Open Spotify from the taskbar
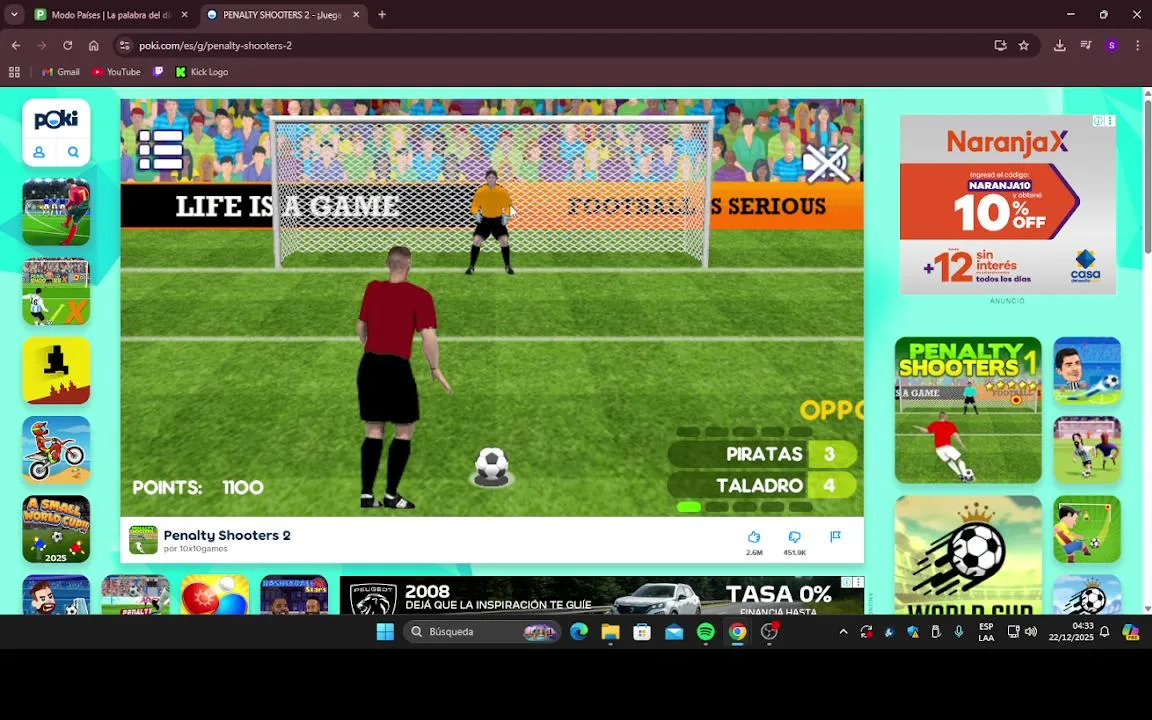Viewport: 1152px width, 720px height. coord(705,632)
